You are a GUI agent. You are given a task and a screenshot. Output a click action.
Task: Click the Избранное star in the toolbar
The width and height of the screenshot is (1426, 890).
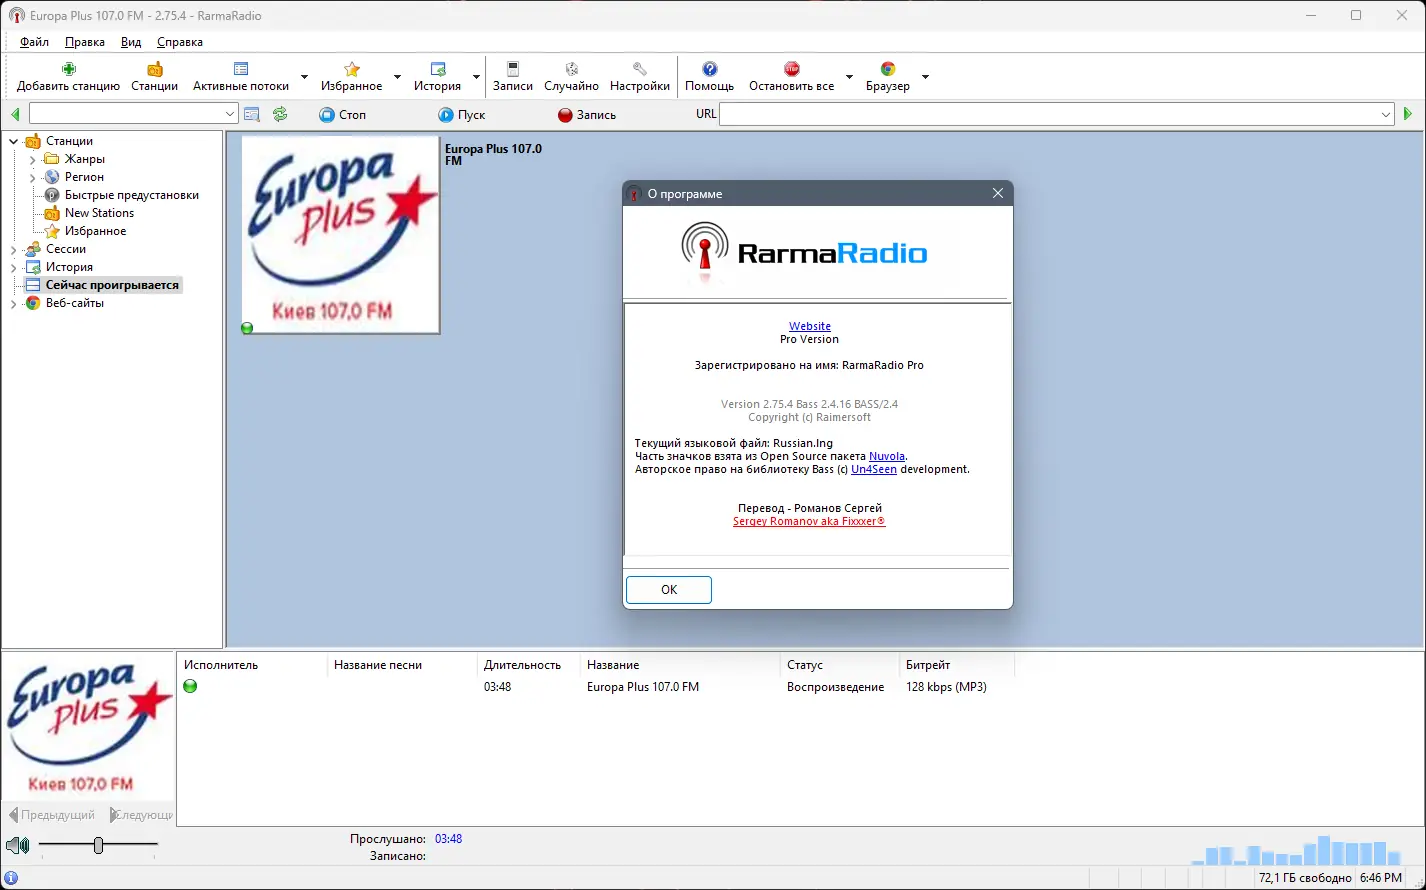click(x=352, y=69)
